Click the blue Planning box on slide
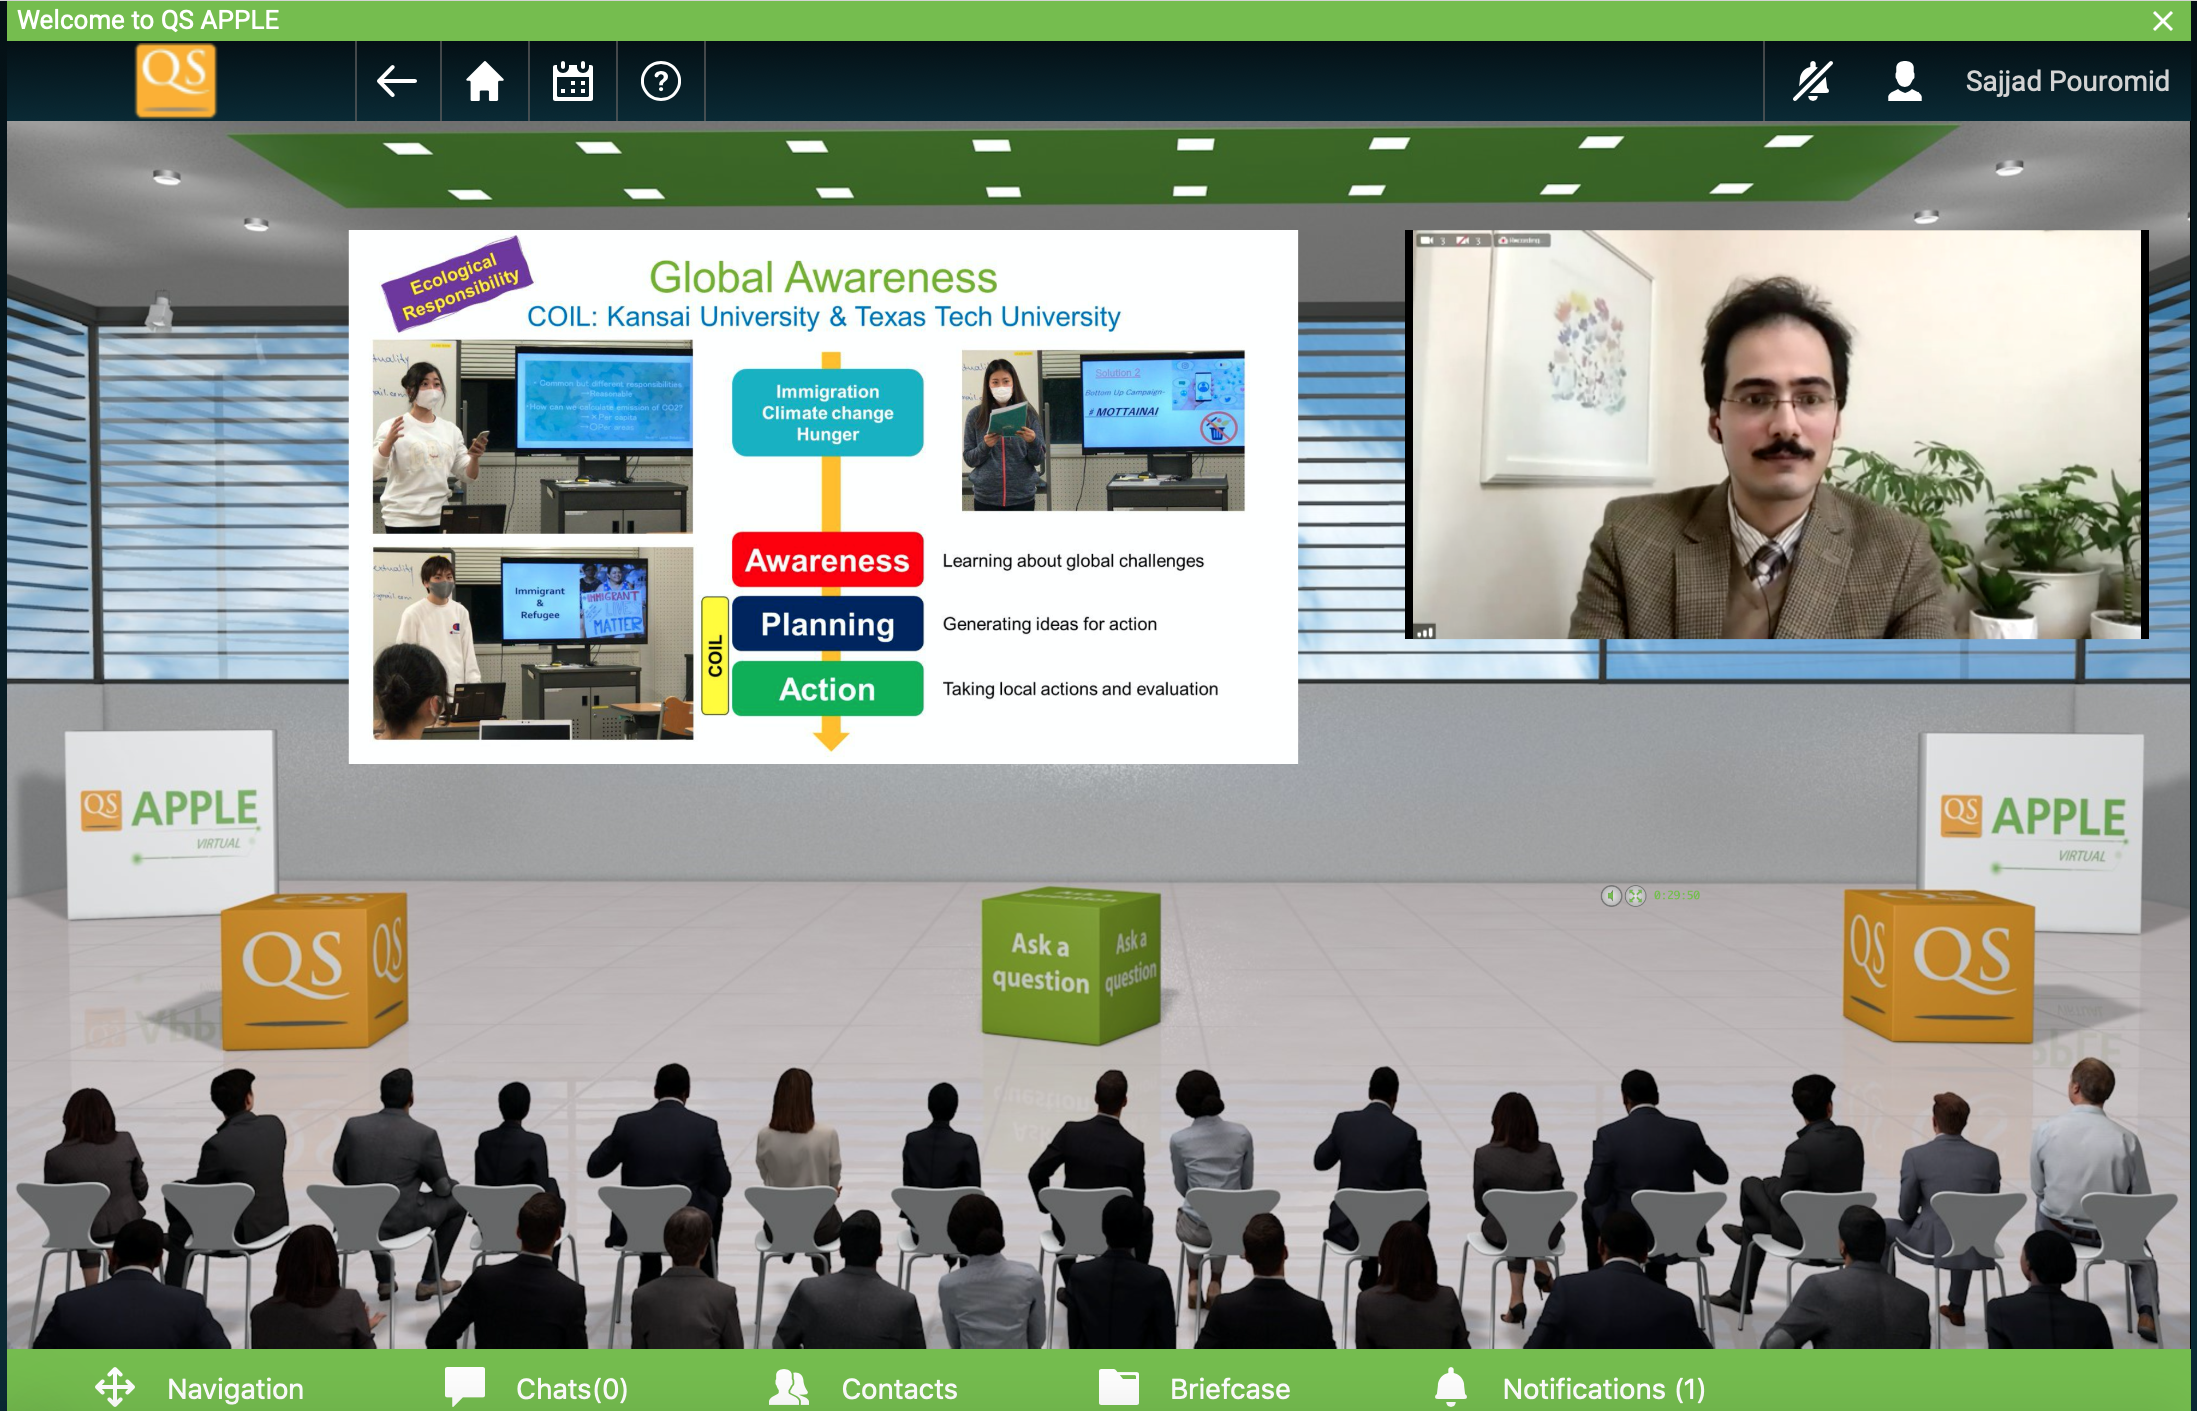 point(827,624)
